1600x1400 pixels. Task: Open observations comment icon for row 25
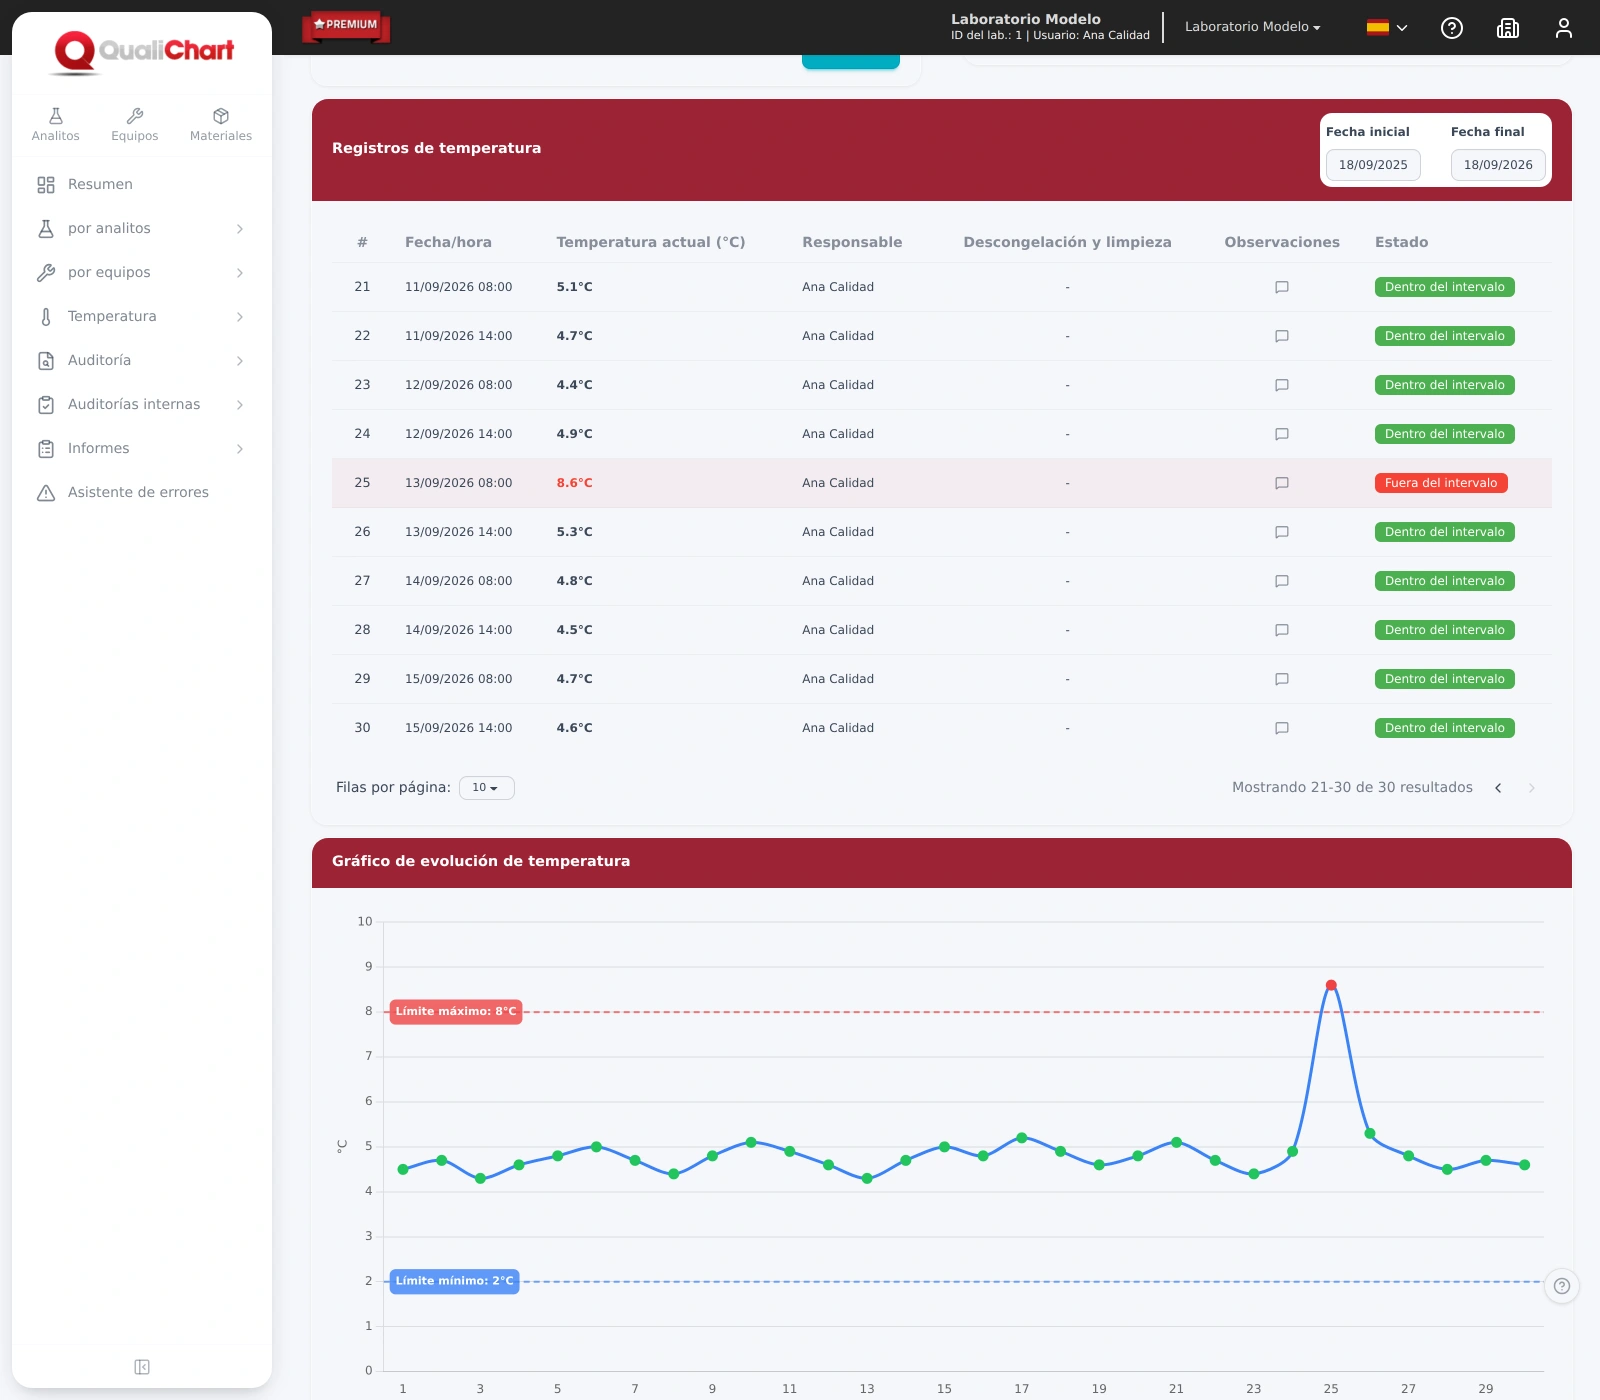tap(1282, 483)
